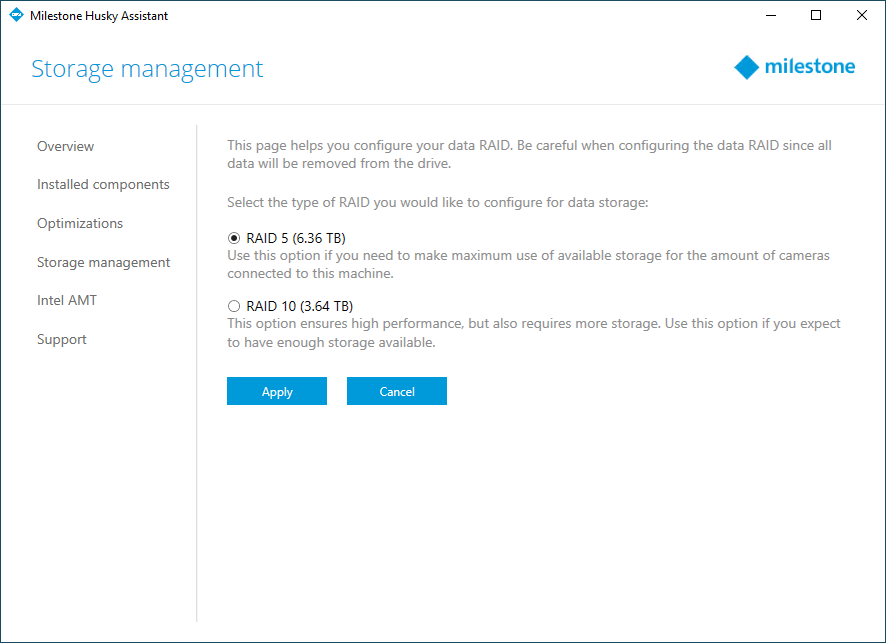
Task: Open the Intel AMT section
Action: click(x=67, y=301)
